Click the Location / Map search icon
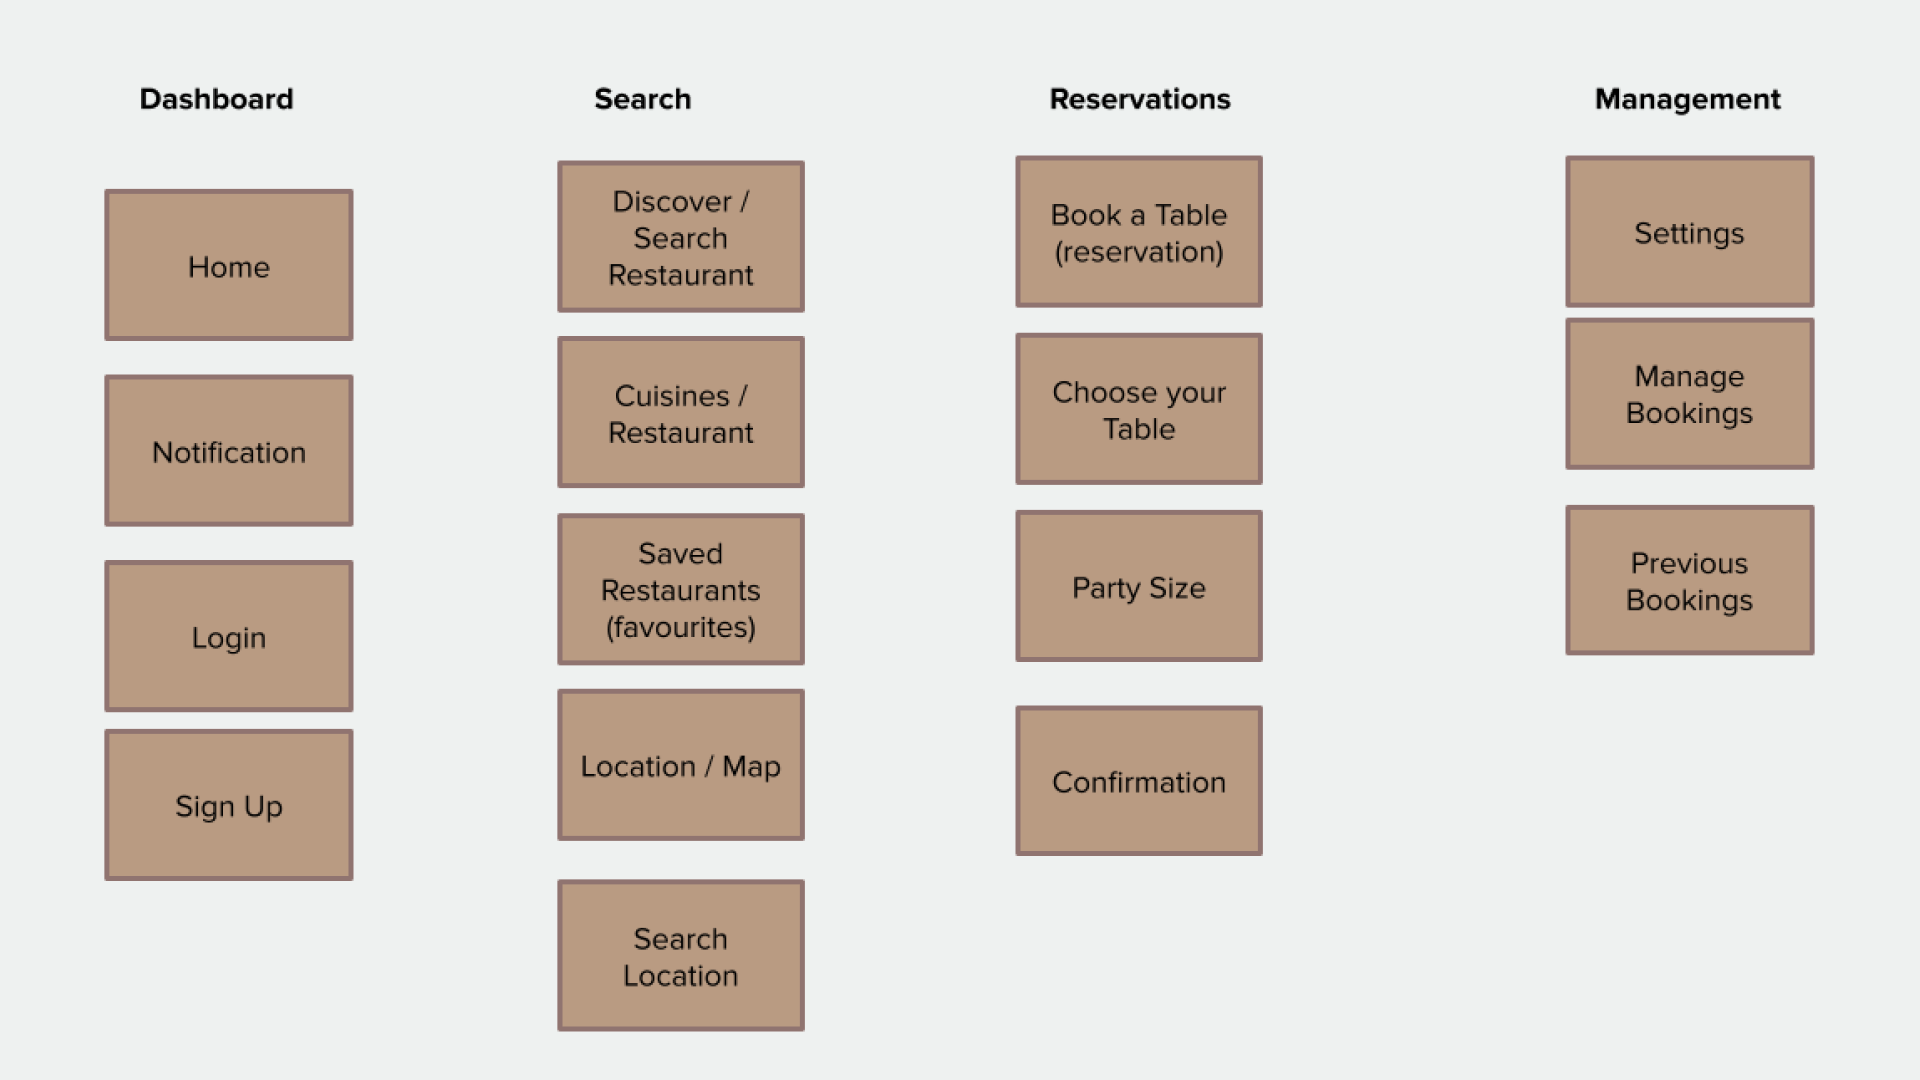1920x1080 pixels. click(x=679, y=765)
